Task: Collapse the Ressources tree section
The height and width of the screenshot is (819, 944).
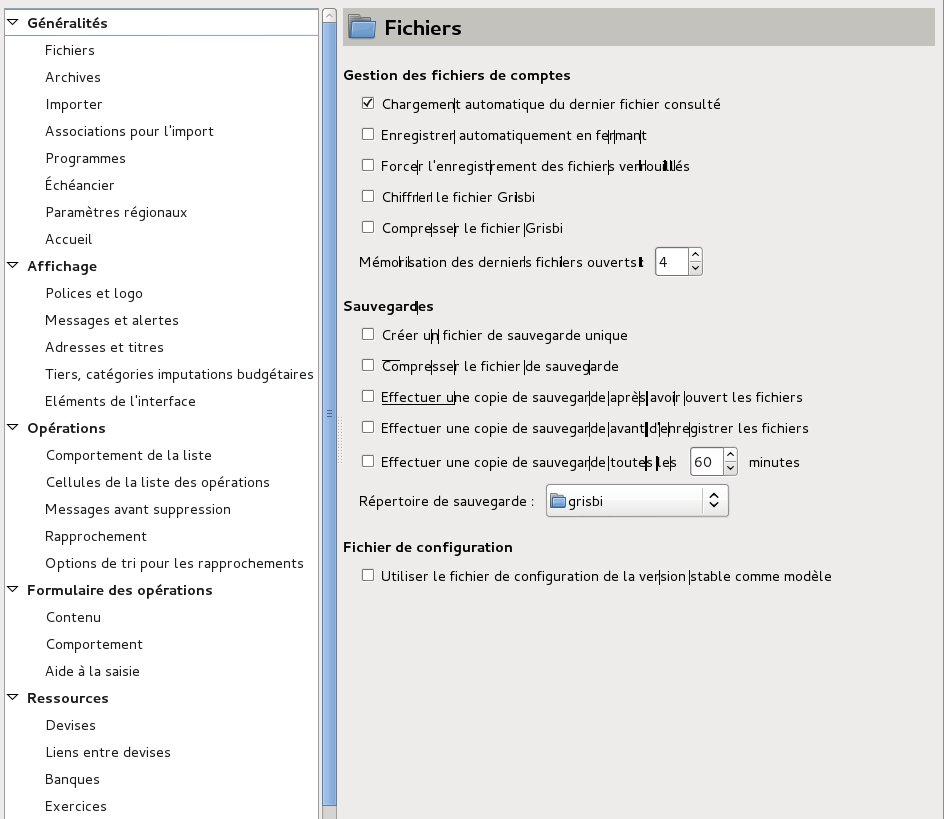Action: [12, 698]
